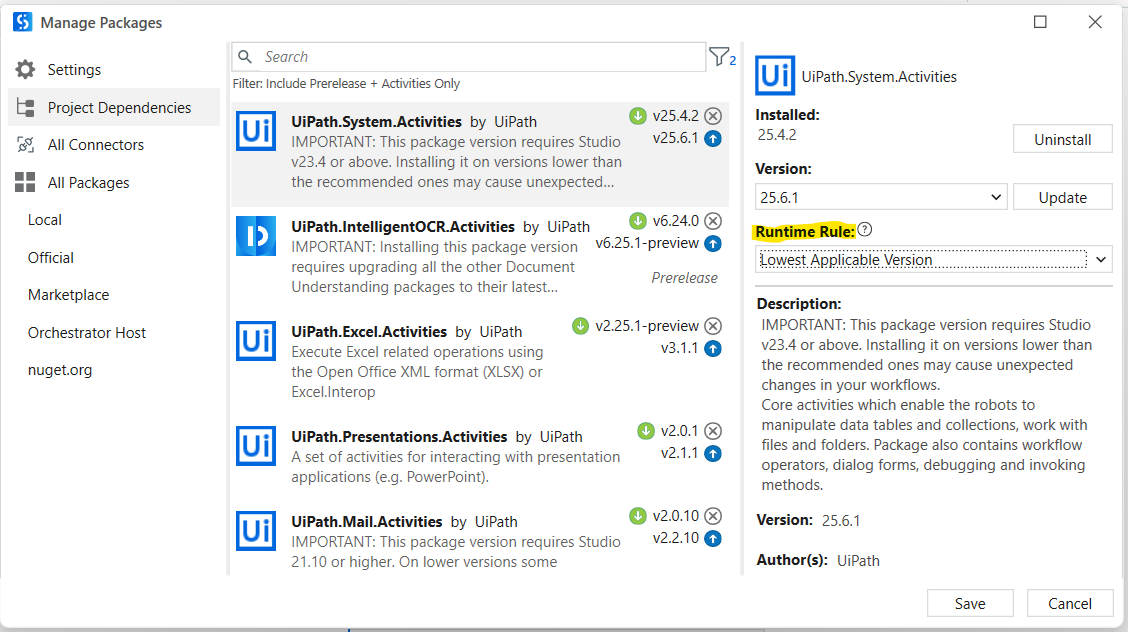Click green installed icon beside Excel v2.25.1-preview
The image size is (1128, 632).
coord(581,326)
